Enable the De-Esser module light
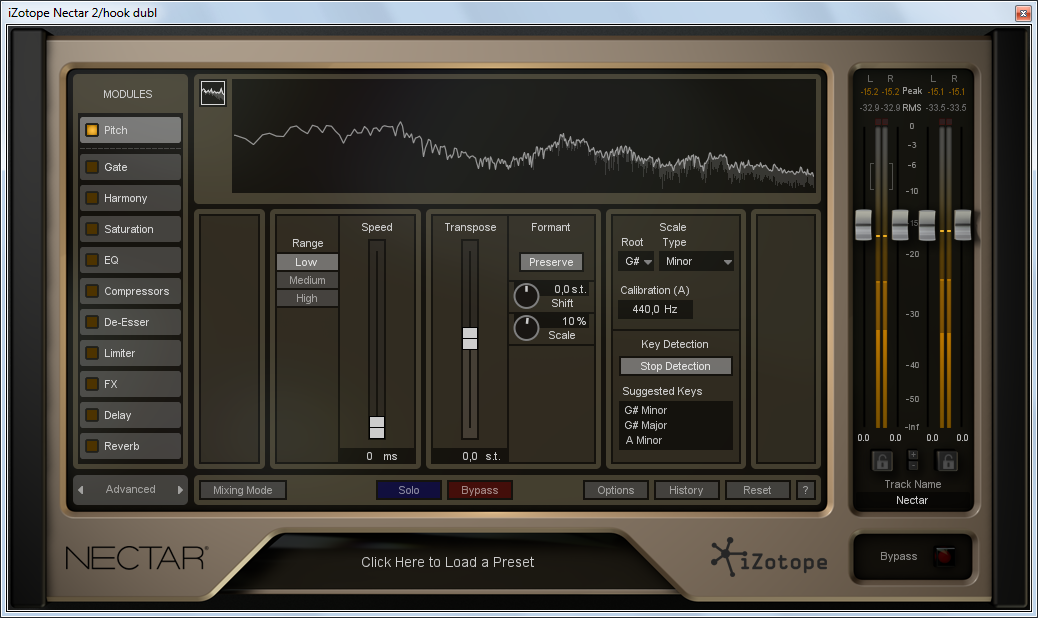 click(x=92, y=322)
